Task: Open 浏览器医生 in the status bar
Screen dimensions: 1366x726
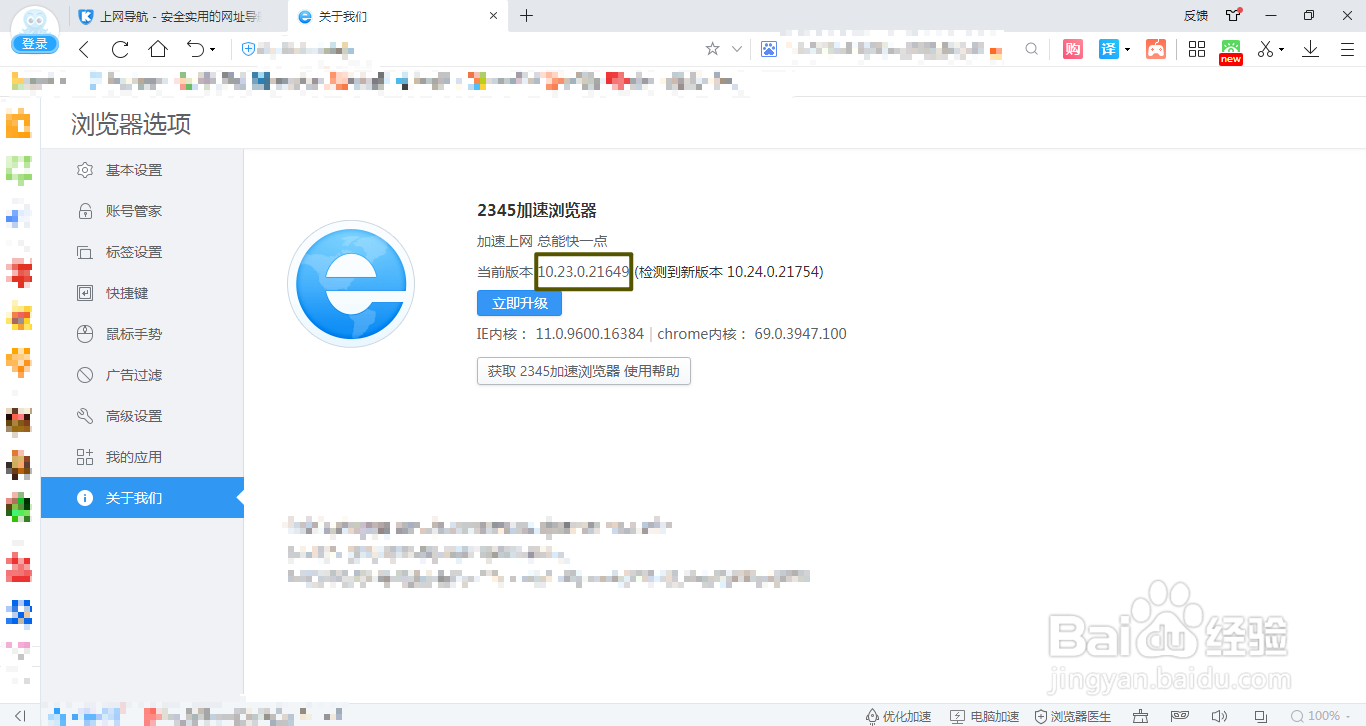Action: (1073, 716)
